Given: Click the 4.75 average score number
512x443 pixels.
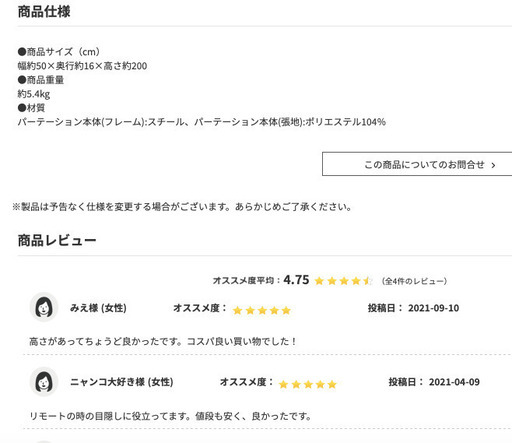Looking at the screenshot, I should 296,280.
